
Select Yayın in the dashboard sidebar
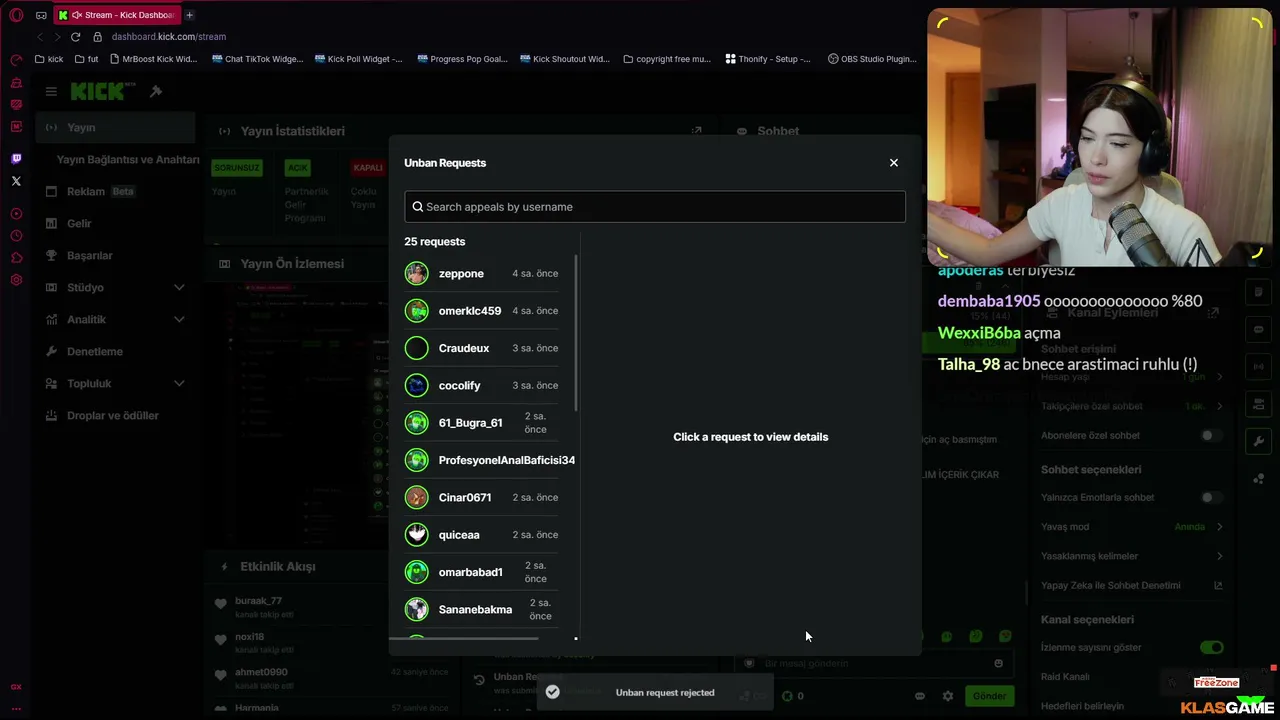click(116, 128)
